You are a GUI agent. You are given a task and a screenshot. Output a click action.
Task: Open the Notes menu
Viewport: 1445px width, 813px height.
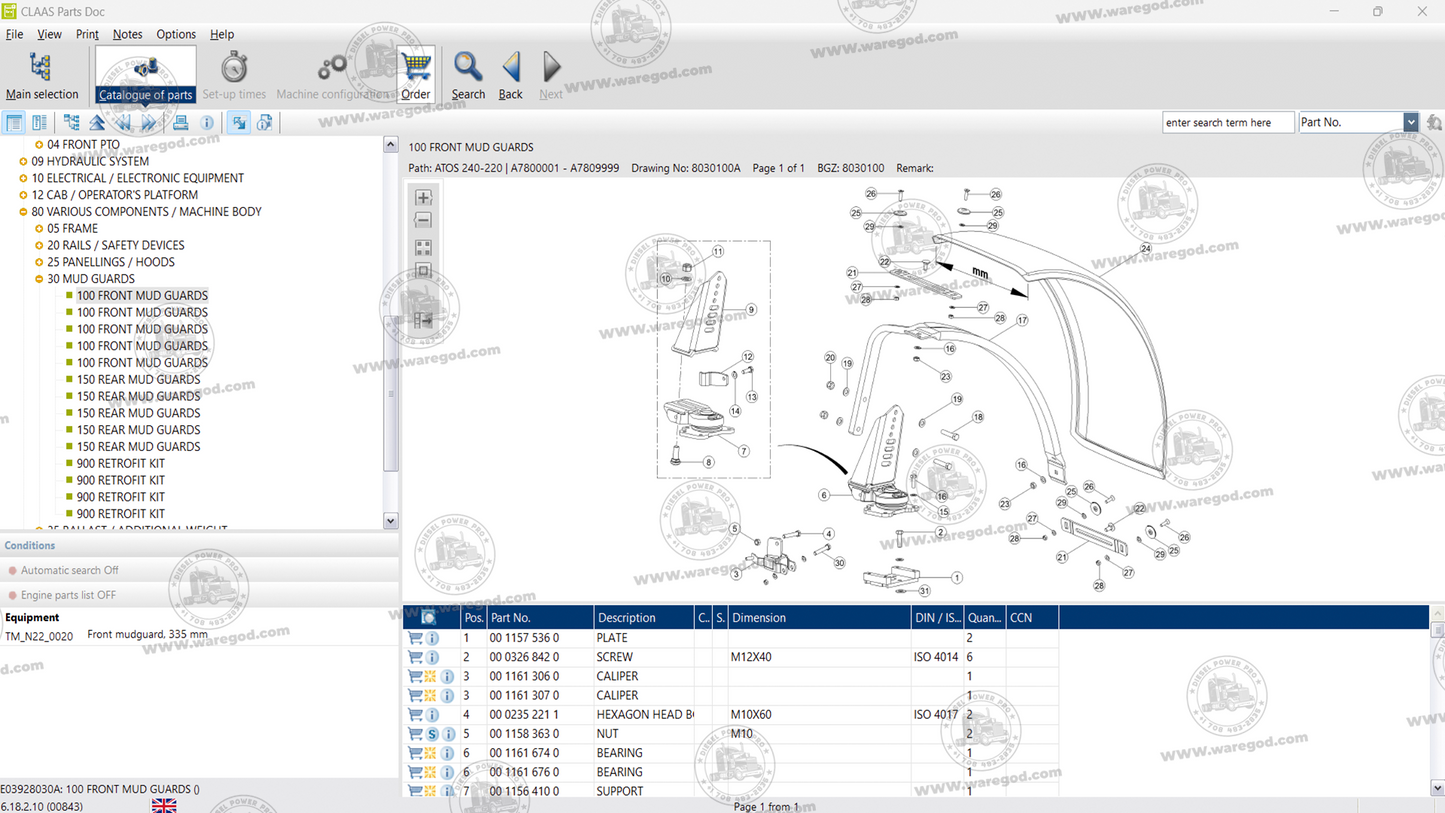127,34
